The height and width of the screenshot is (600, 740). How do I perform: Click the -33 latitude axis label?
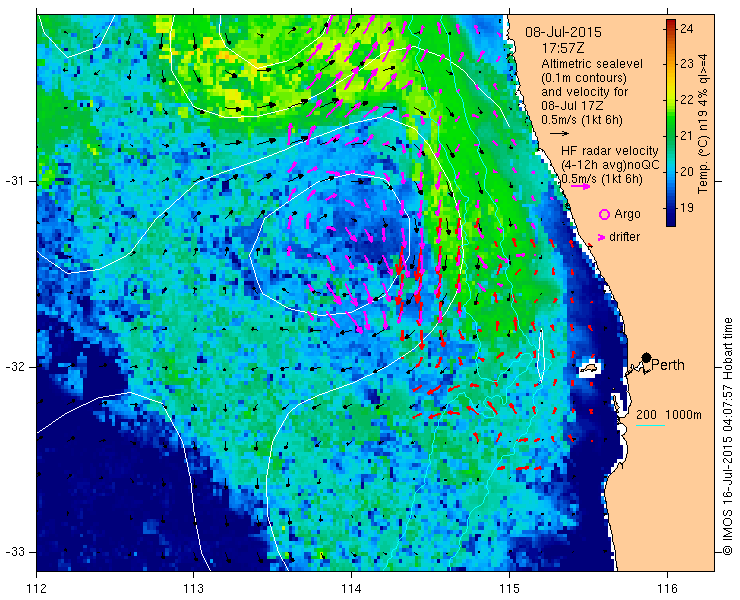pos(15,552)
